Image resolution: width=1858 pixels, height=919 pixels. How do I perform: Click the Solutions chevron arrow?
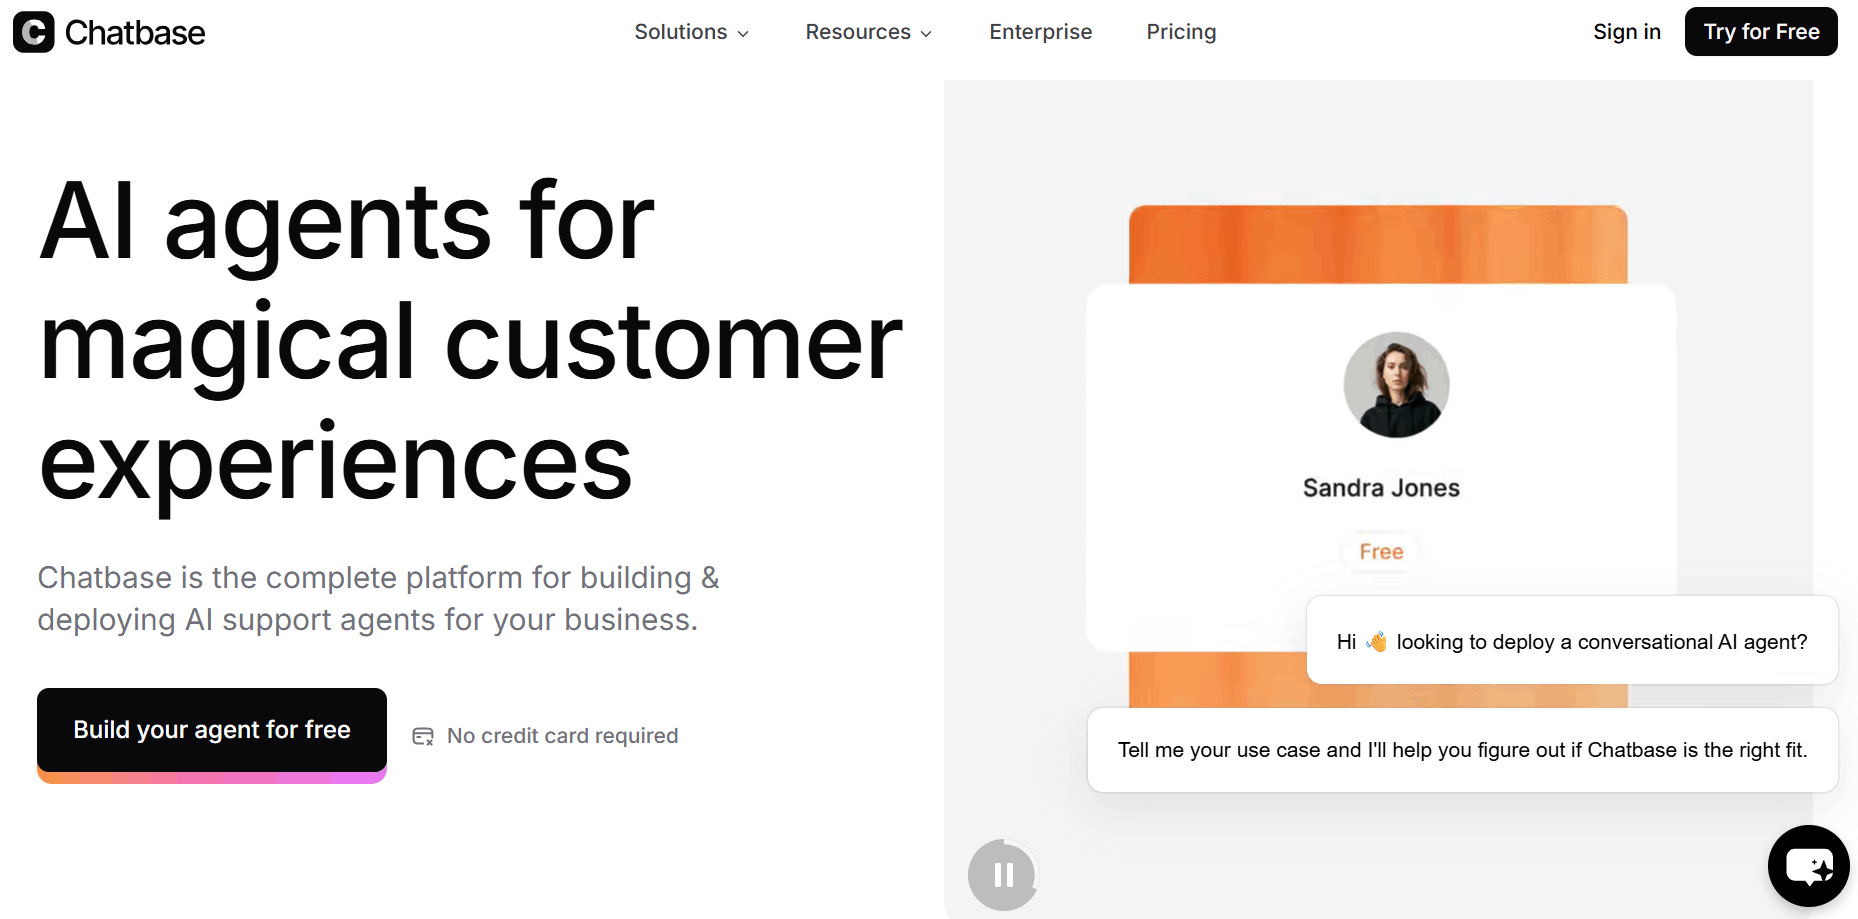(x=742, y=33)
